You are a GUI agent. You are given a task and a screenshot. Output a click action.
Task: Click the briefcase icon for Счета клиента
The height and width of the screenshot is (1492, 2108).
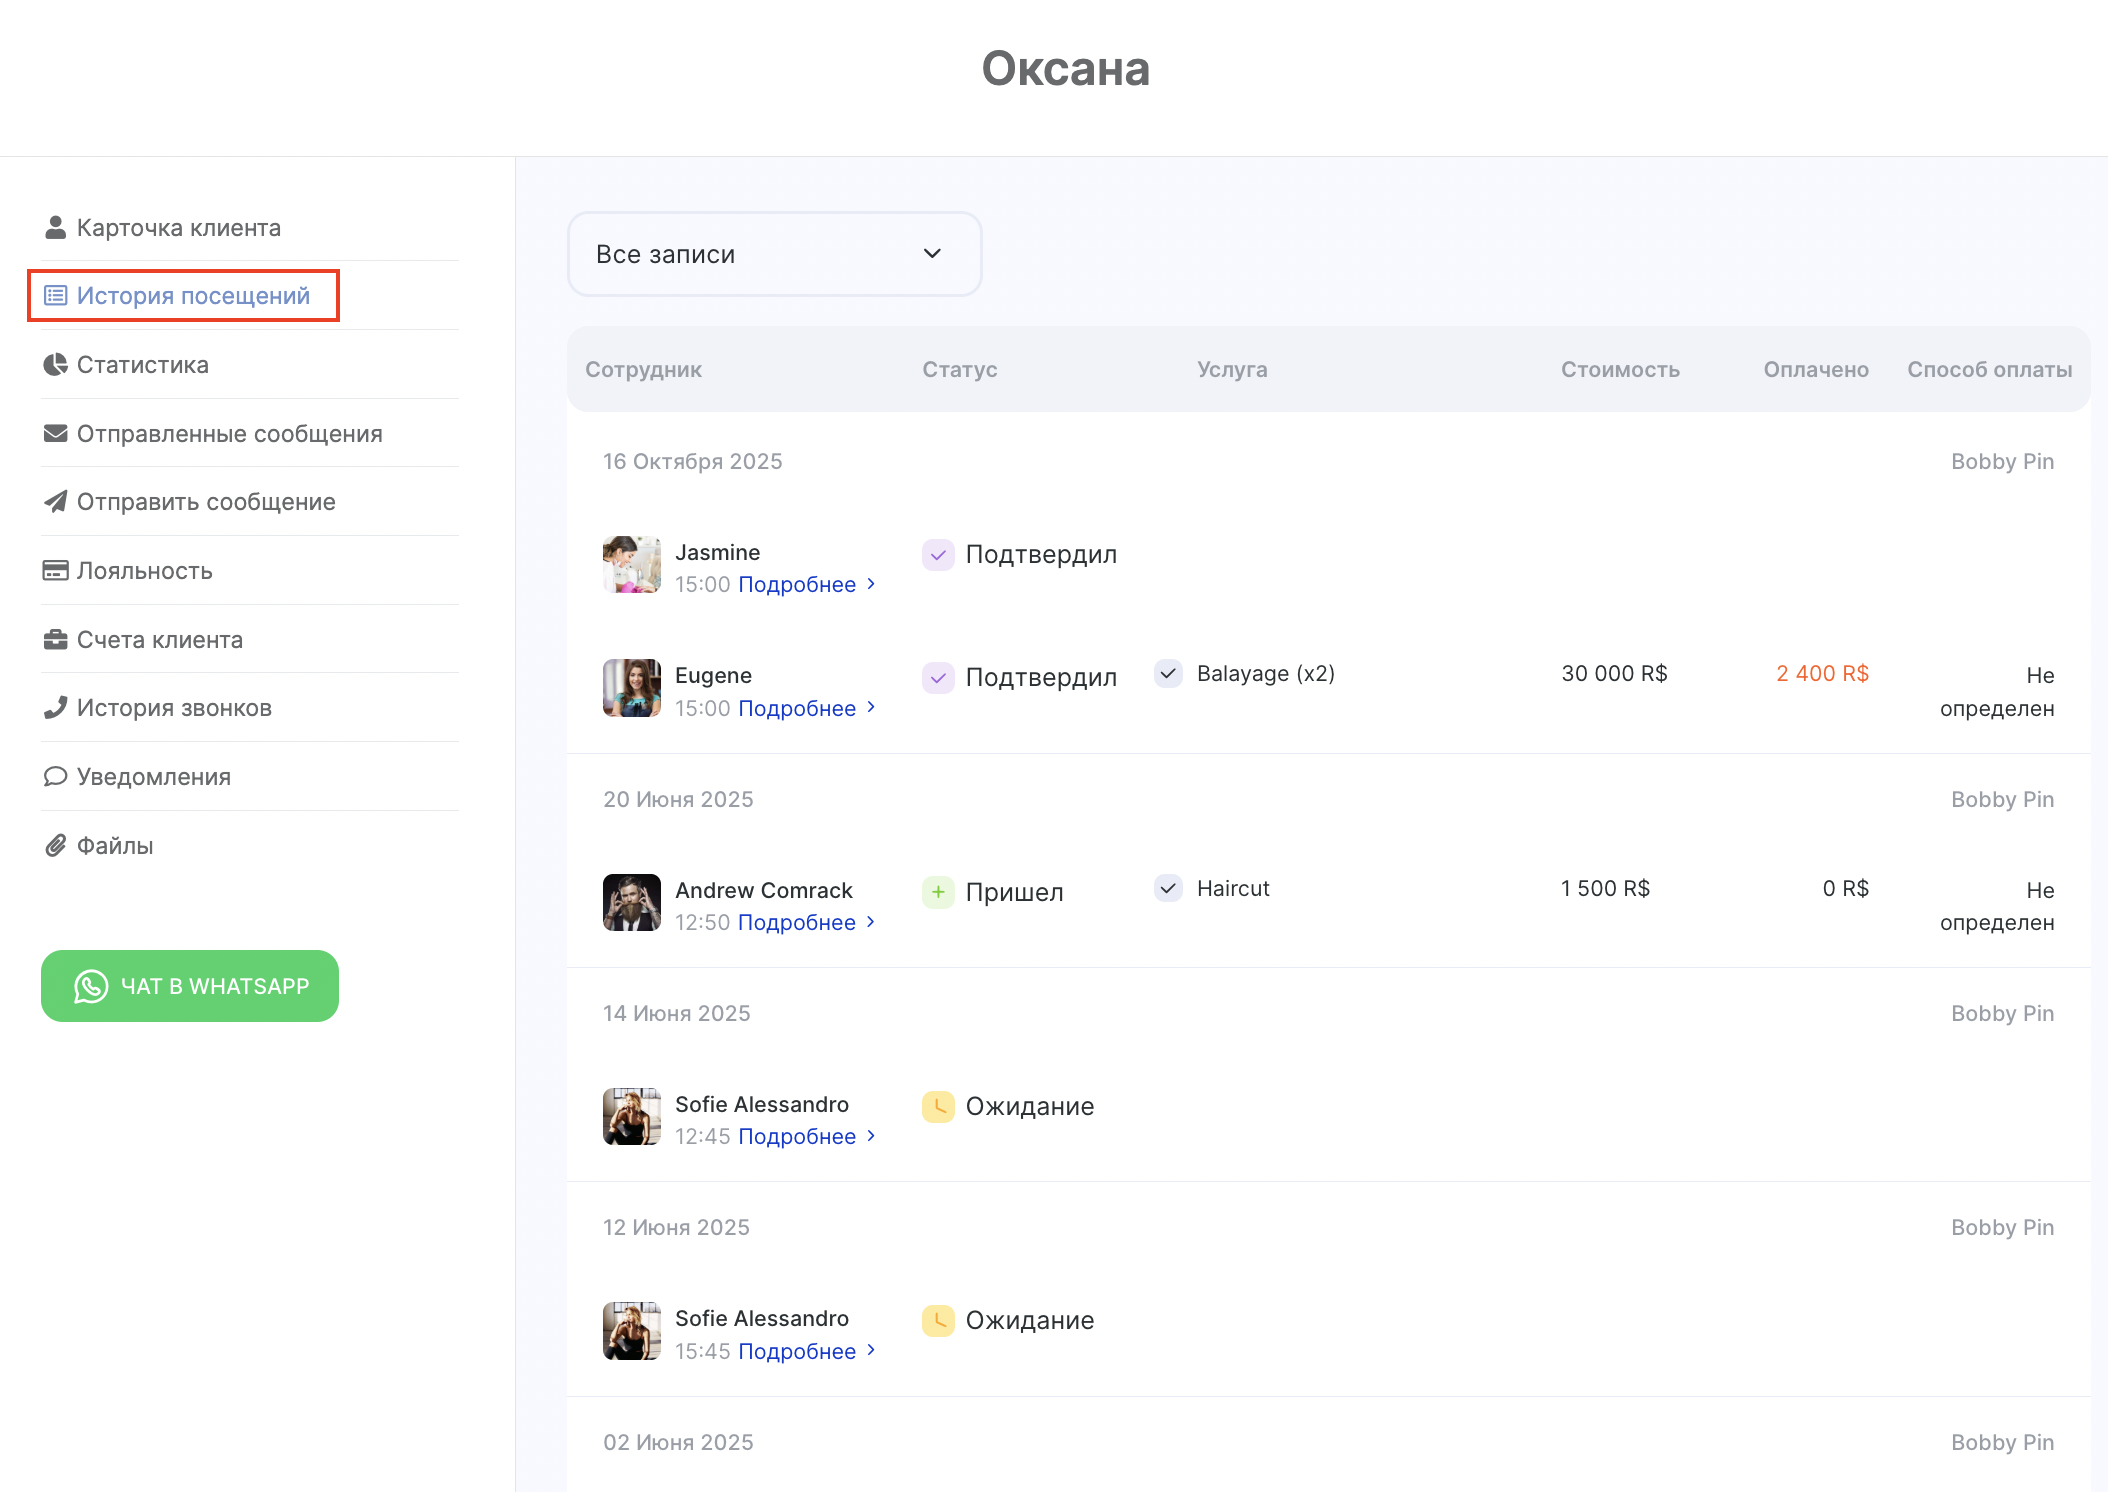pos(55,640)
